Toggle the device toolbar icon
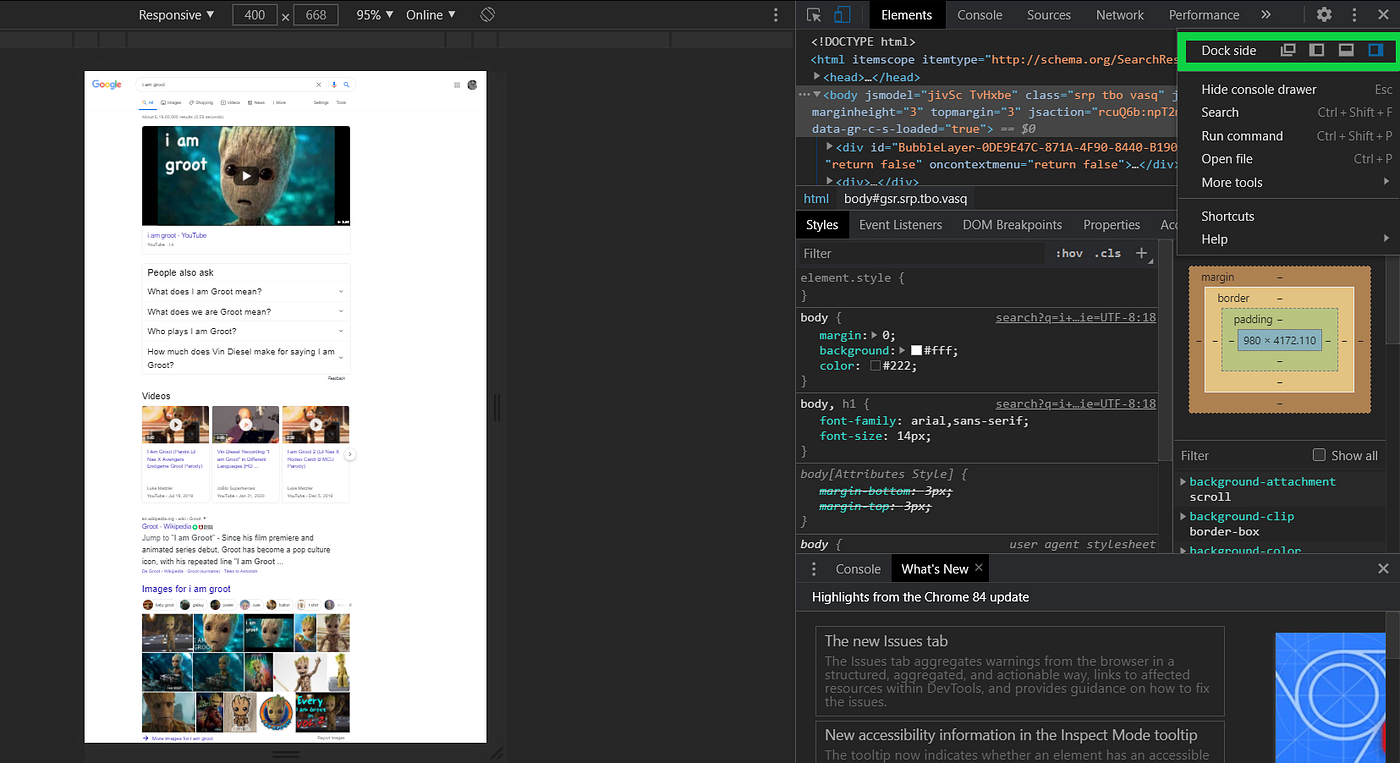 (842, 15)
